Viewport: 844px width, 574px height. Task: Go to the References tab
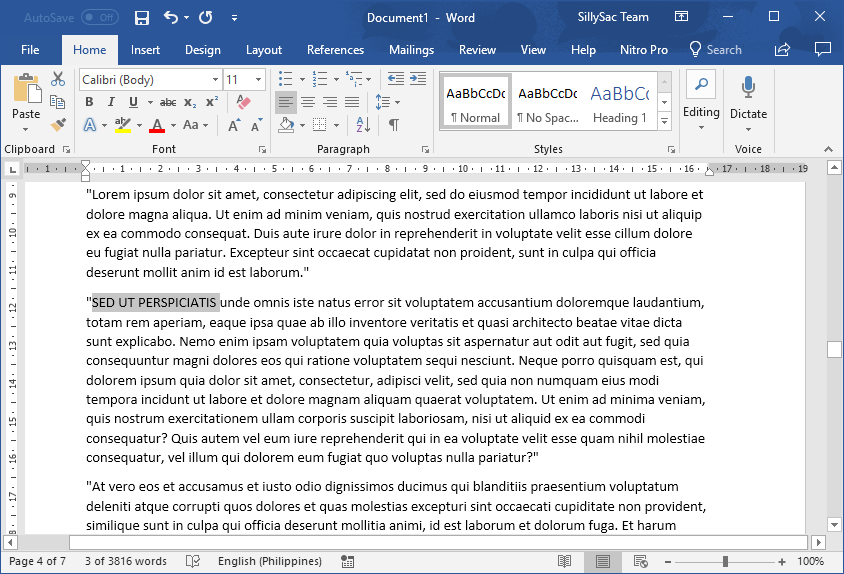point(335,50)
